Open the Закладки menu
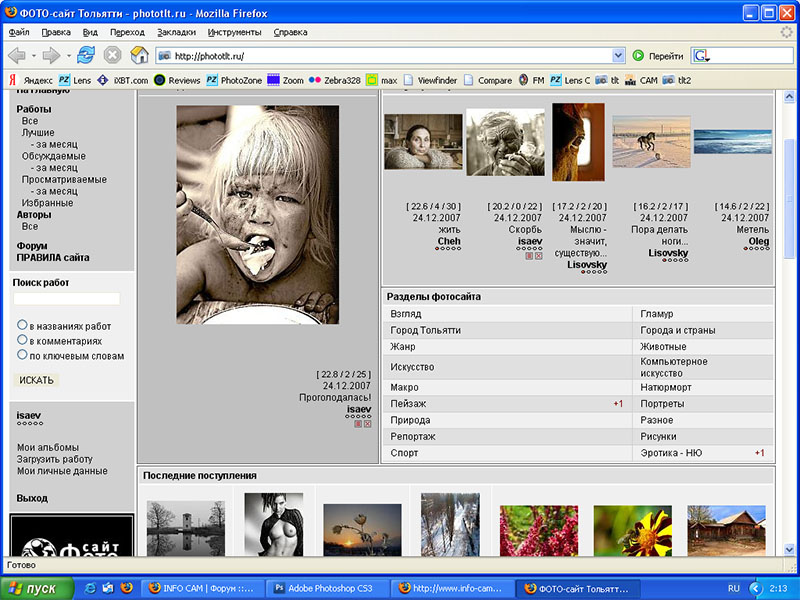 pos(176,32)
